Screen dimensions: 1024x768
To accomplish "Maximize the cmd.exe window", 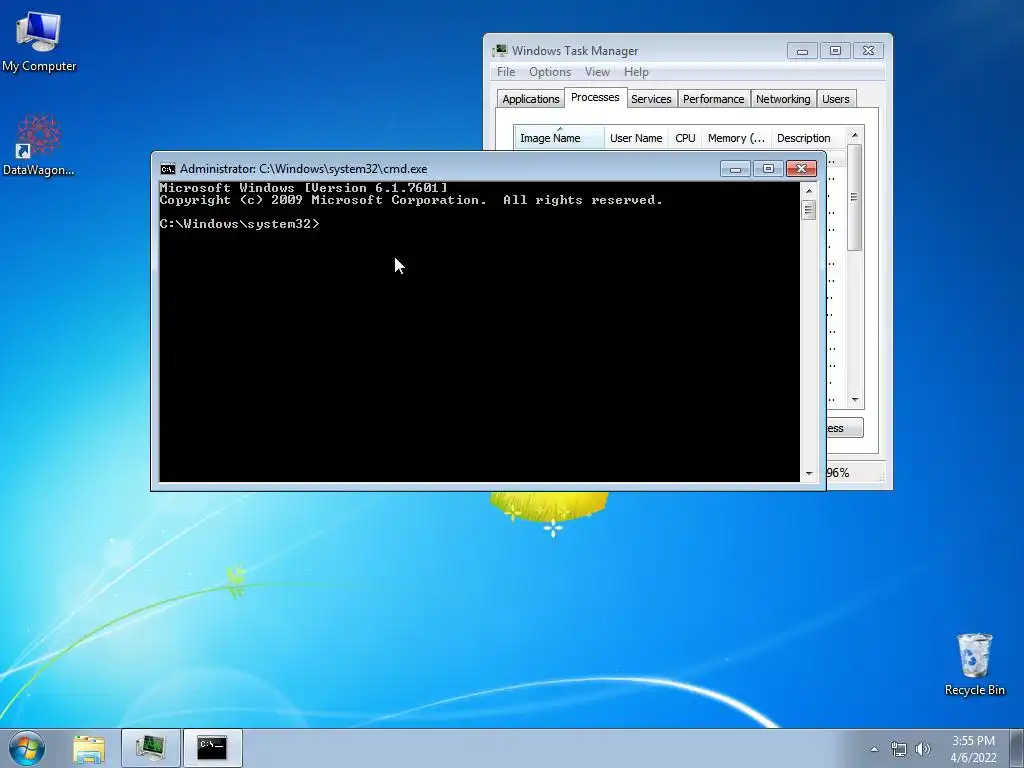I will (768, 169).
